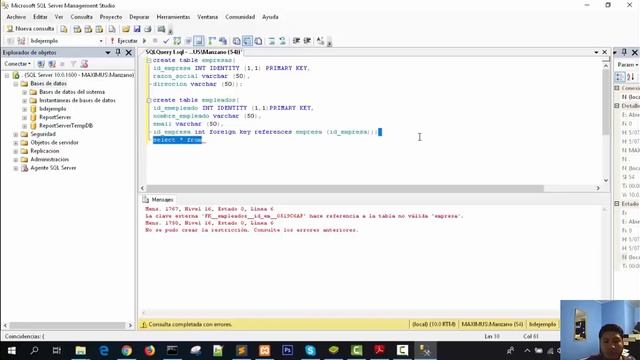Viewport: 640px width, 360px height.
Task: Toggle the Object Explorer pin (auto-hide)
Action: [118, 52]
